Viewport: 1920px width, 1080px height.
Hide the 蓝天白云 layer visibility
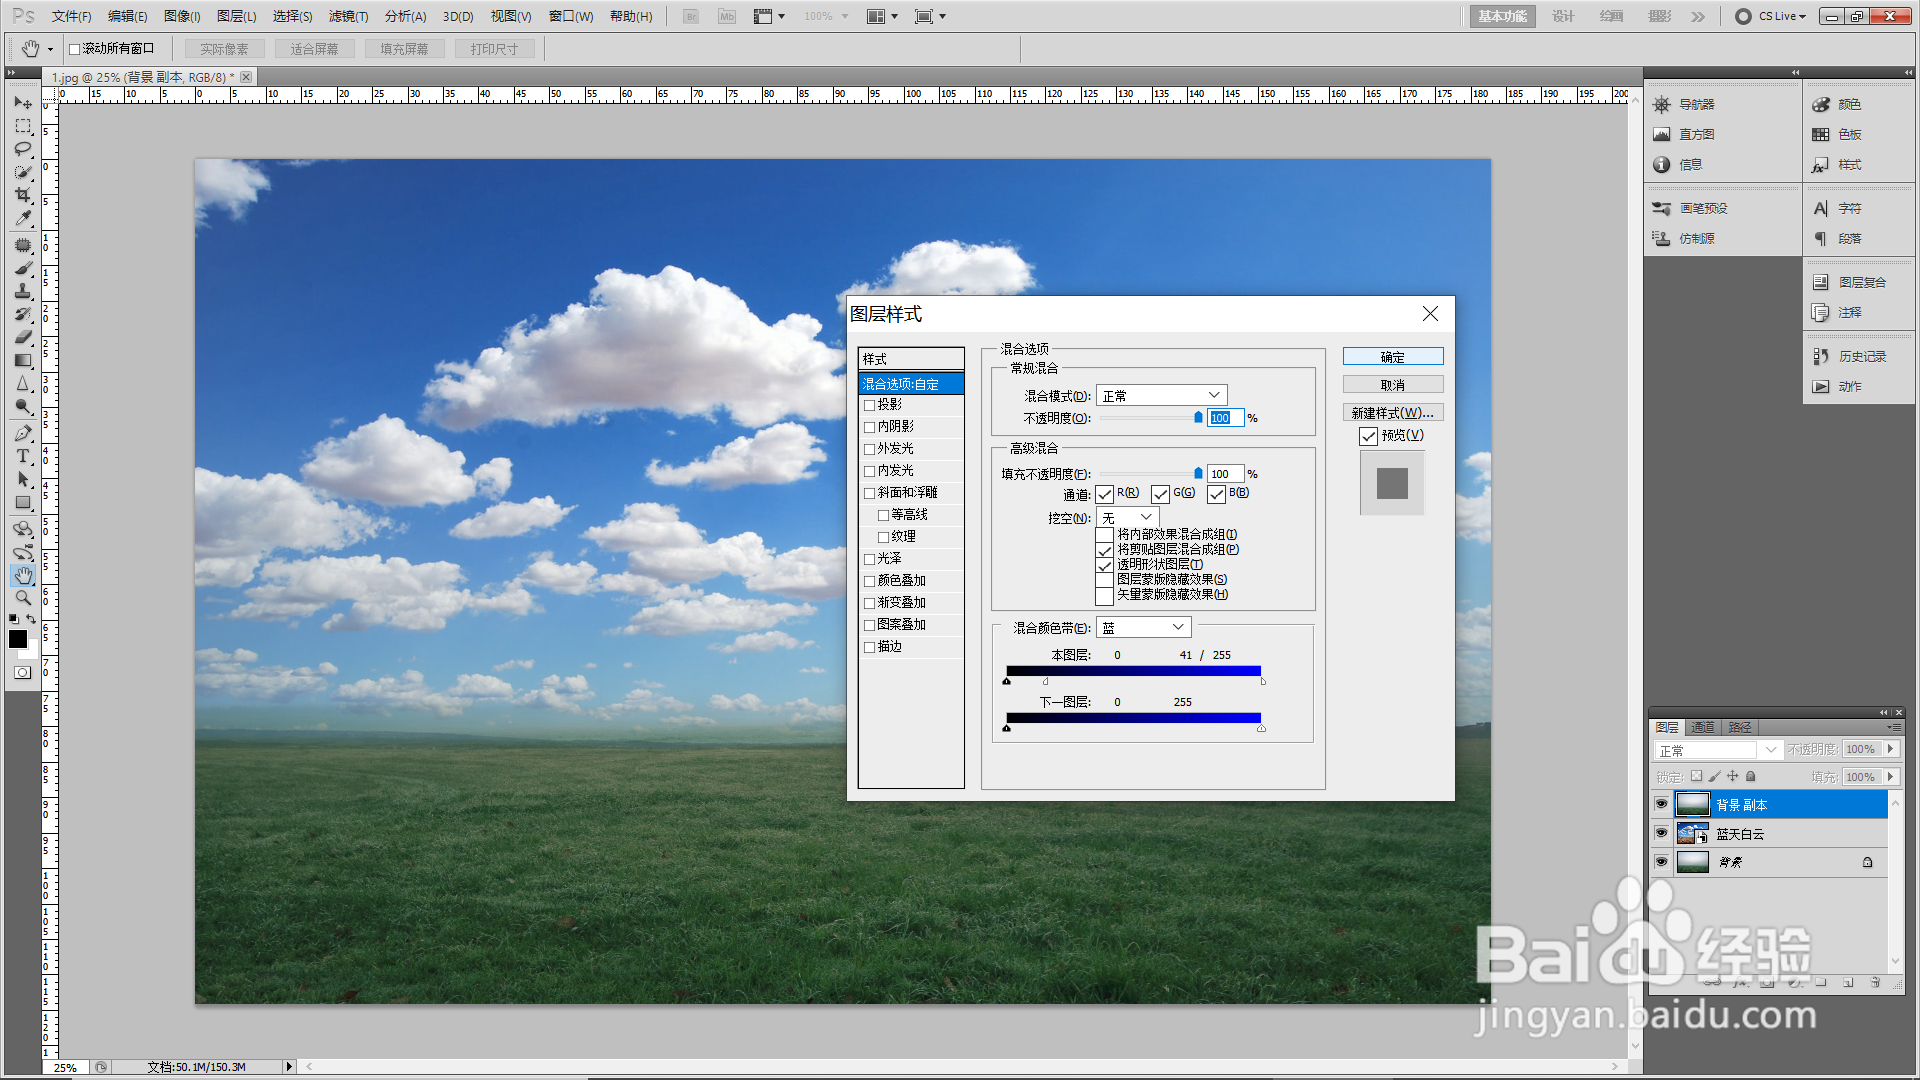click(1661, 833)
